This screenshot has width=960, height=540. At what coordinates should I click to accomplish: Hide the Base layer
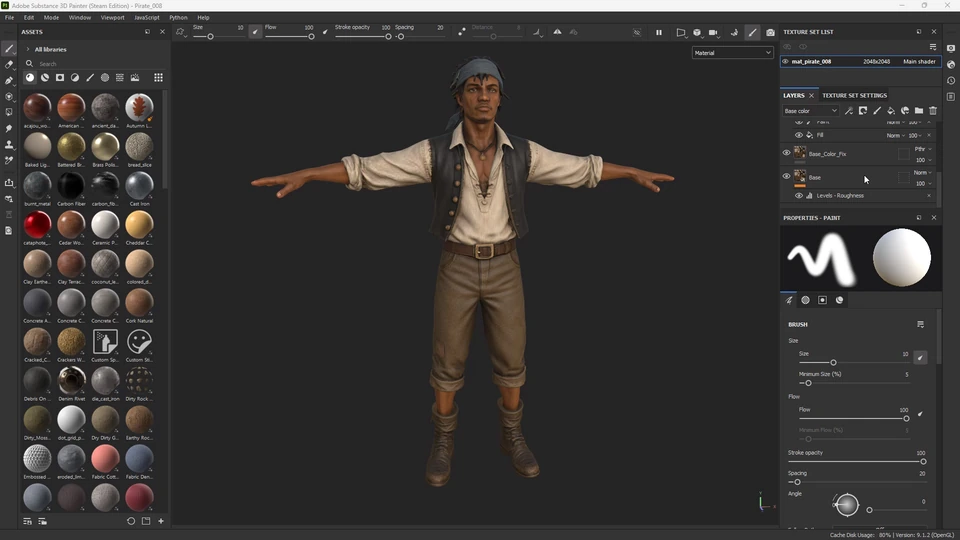(x=786, y=176)
